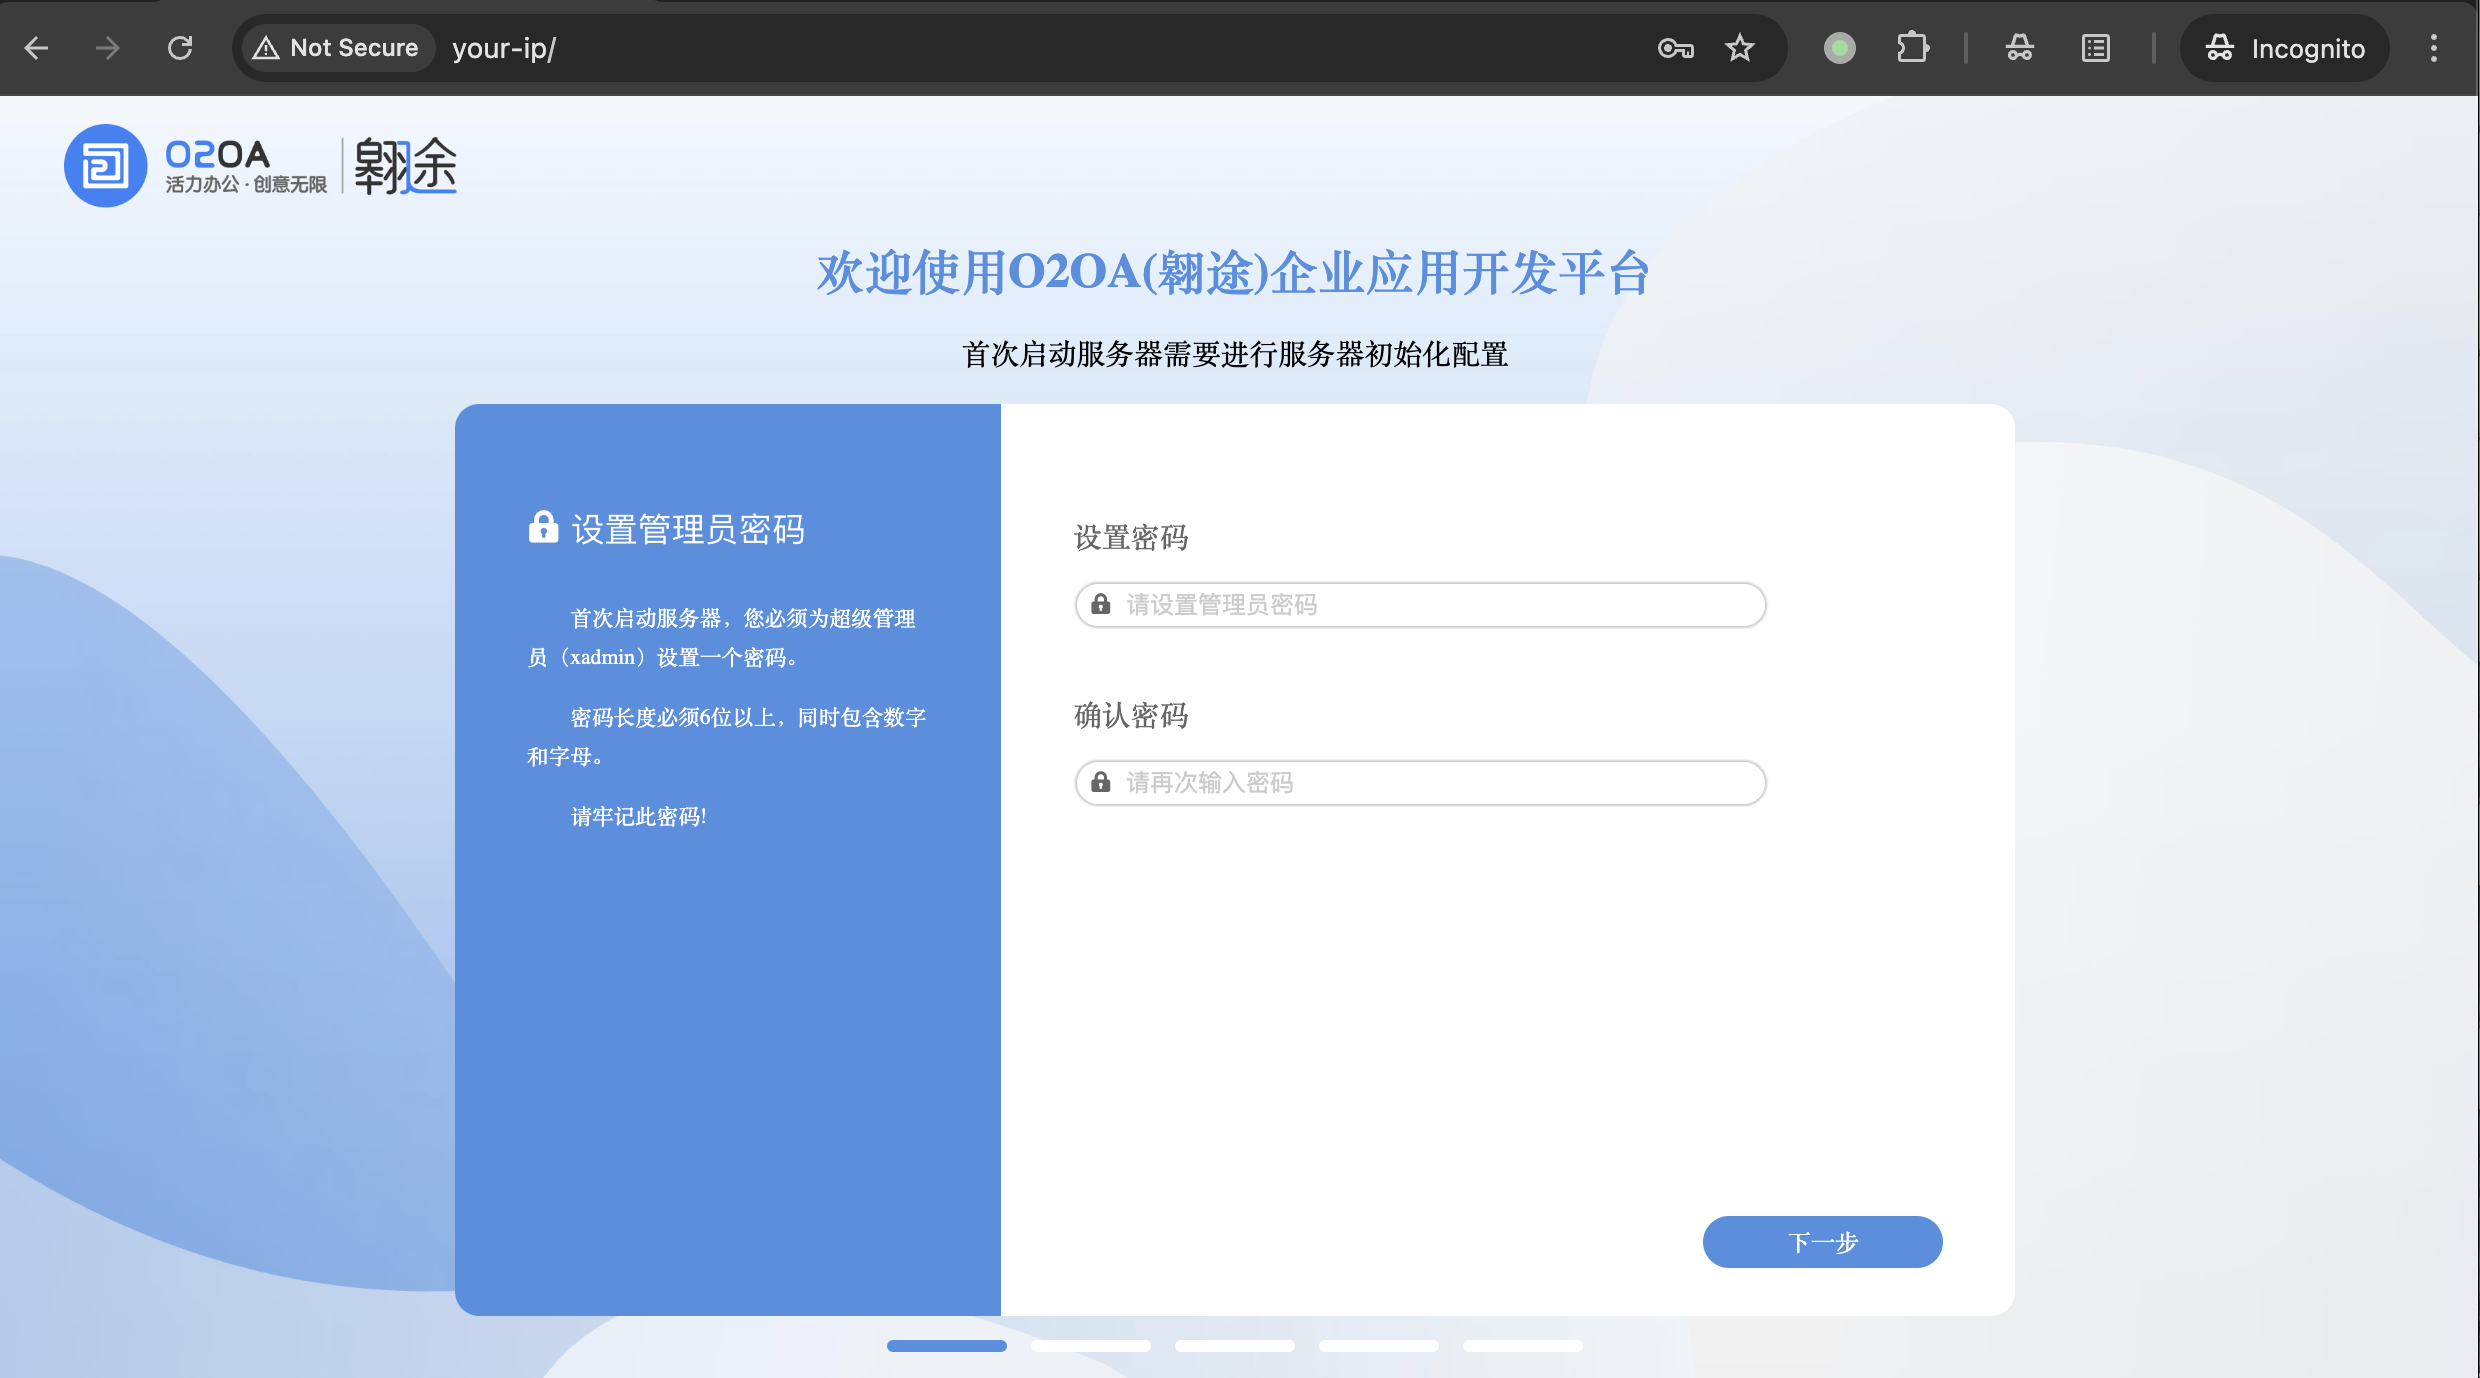Select the first step progress indicator

pyautogui.click(x=946, y=1346)
